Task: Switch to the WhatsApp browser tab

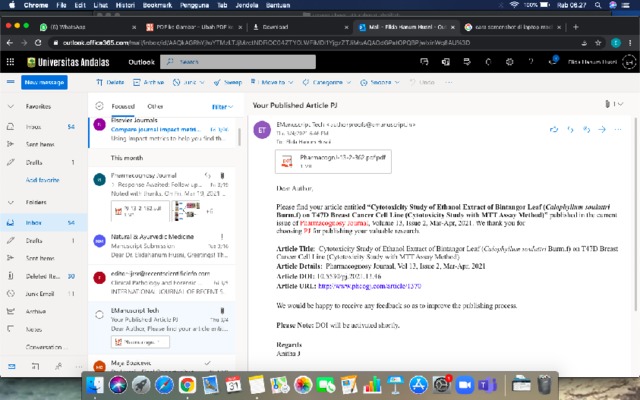Action: point(88,27)
